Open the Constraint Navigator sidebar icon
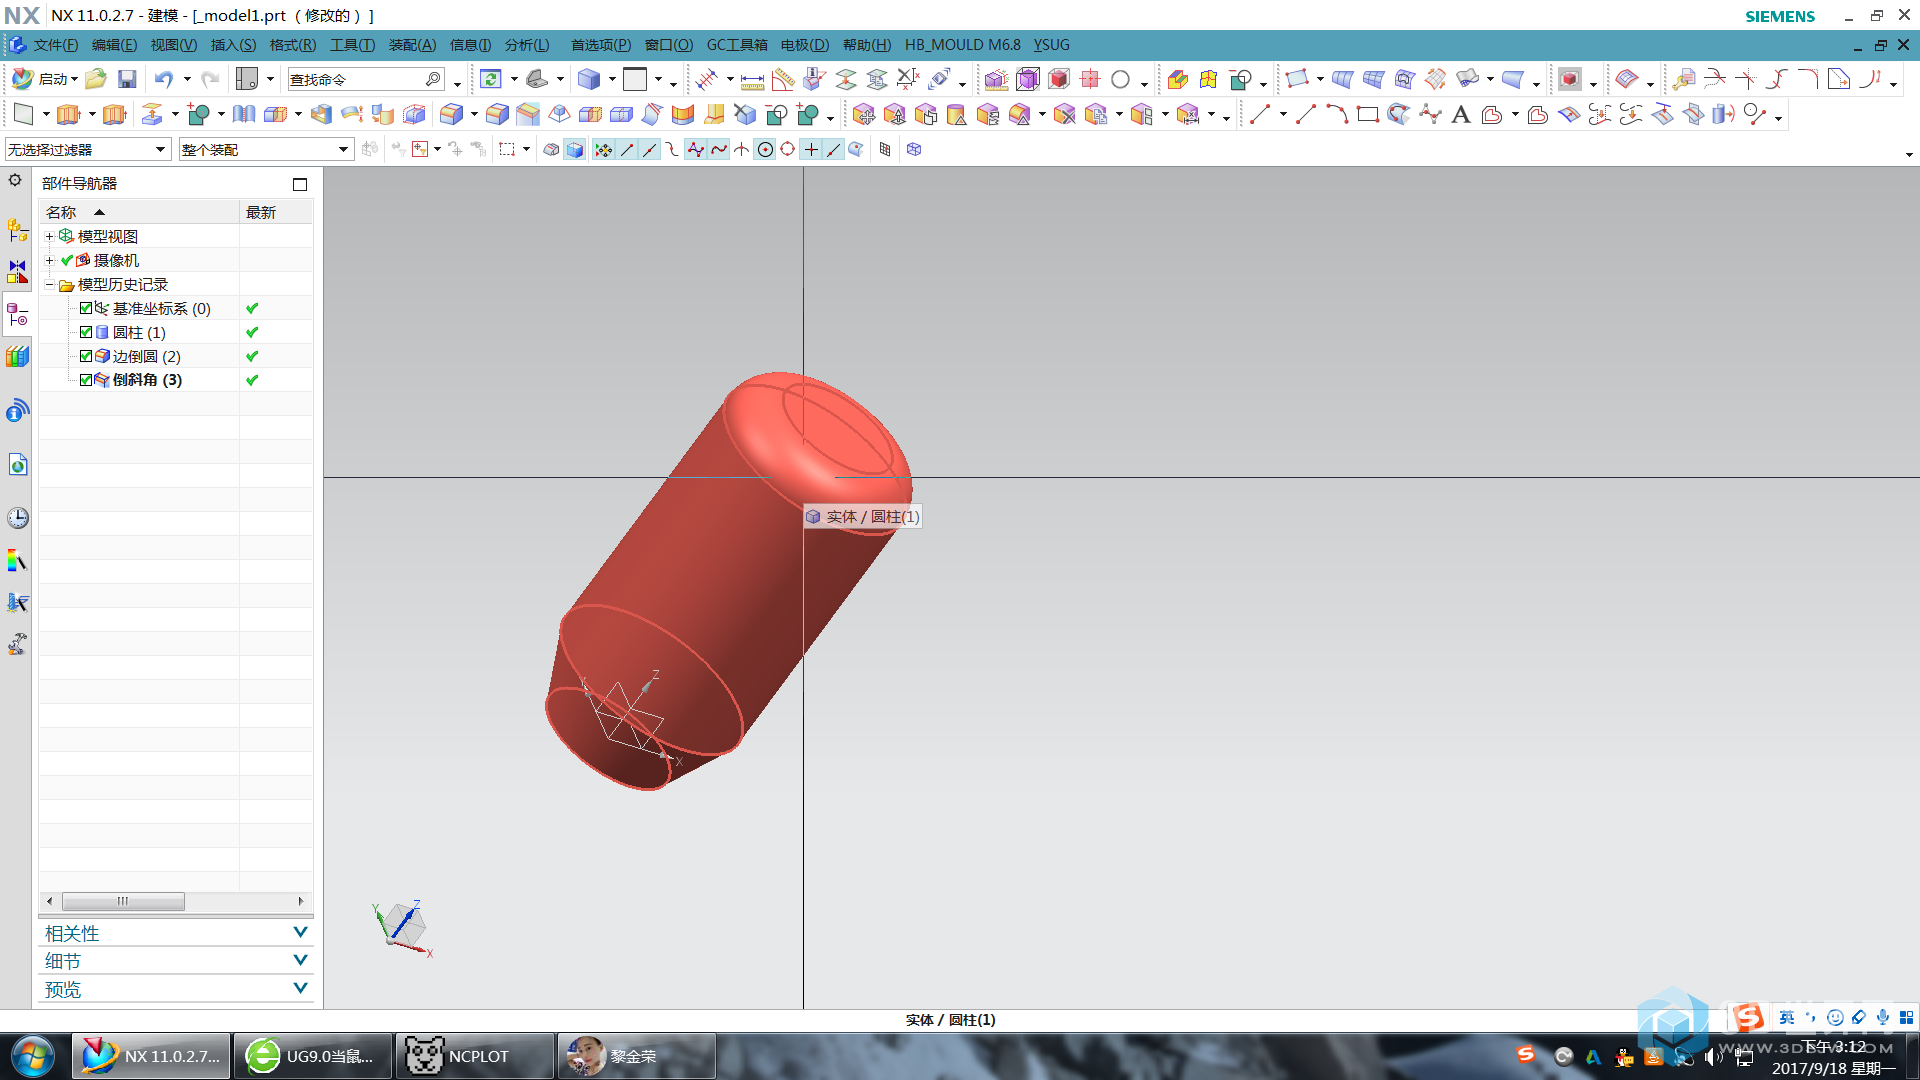The image size is (1920, 1080). [x=17, y=272]
